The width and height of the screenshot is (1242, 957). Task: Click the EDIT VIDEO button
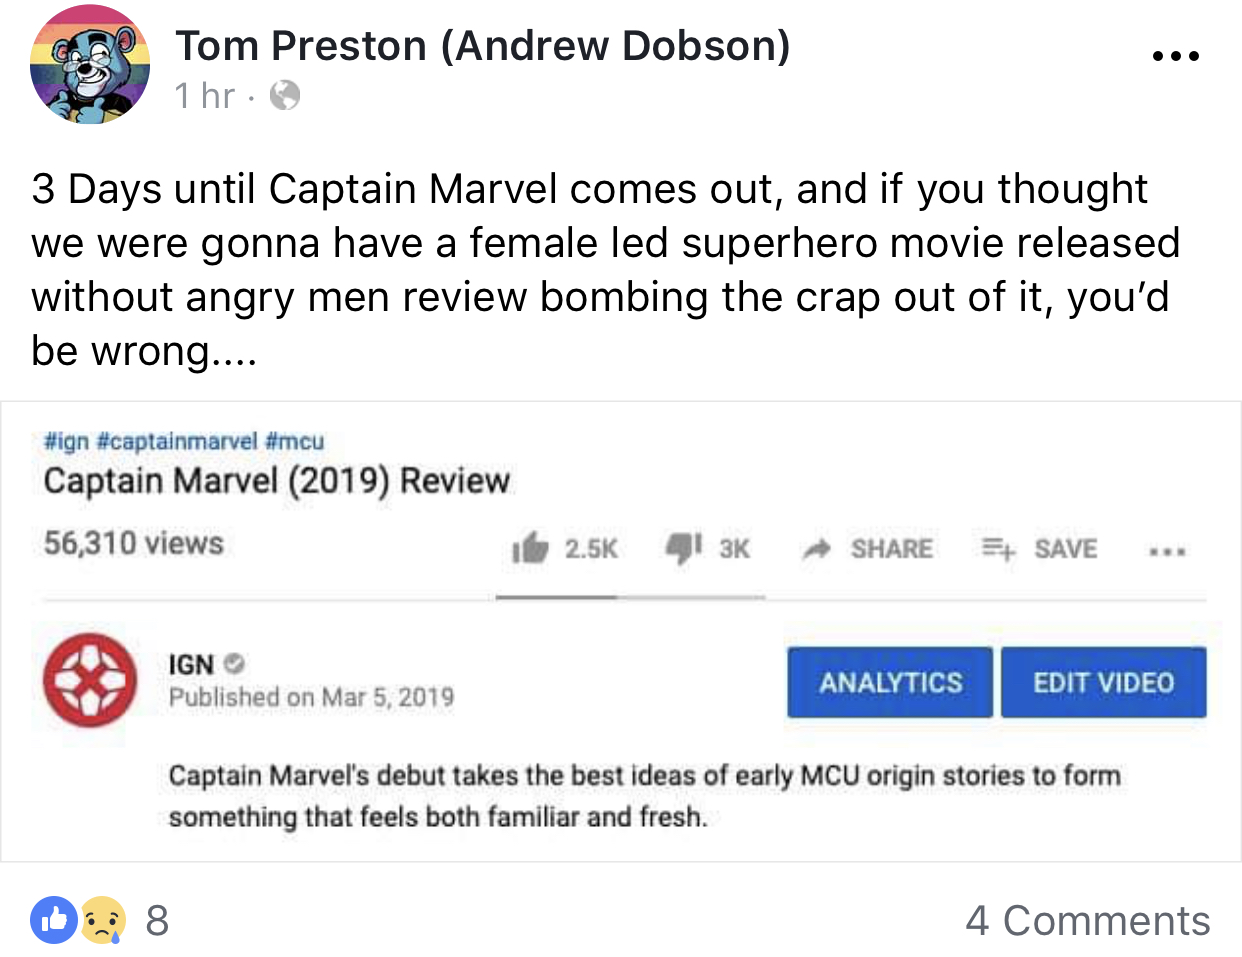(x=1104, y=682)
